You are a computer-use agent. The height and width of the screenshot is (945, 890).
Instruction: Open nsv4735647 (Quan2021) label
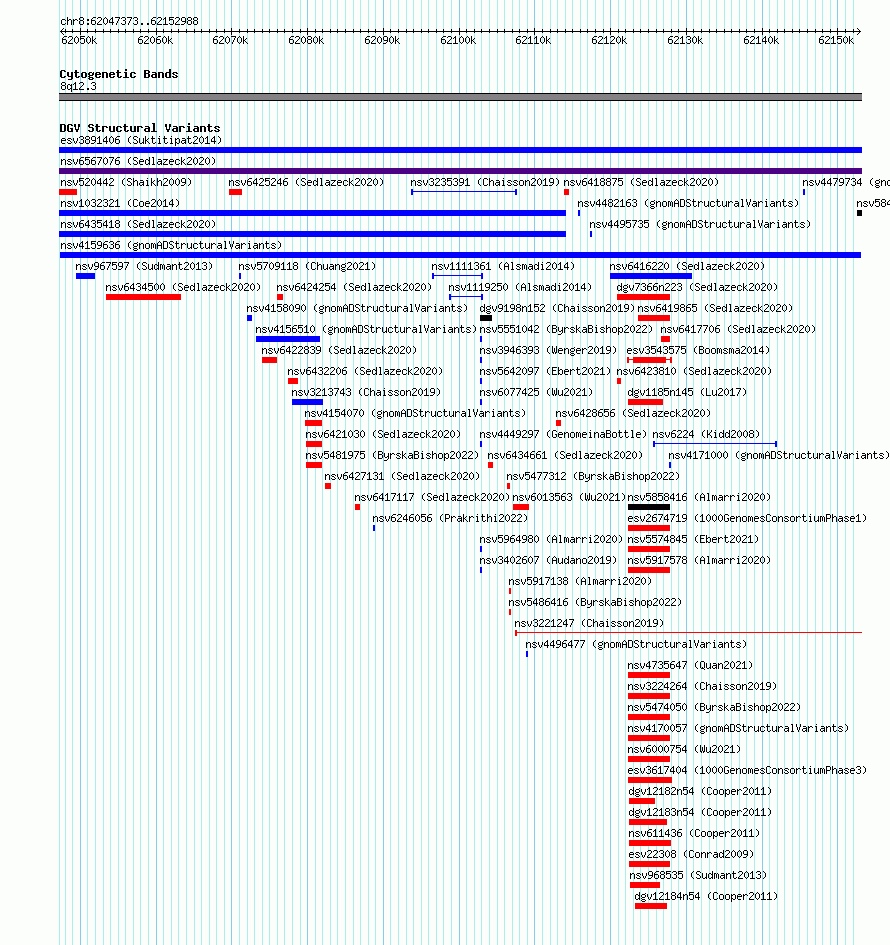click(690, 666)
